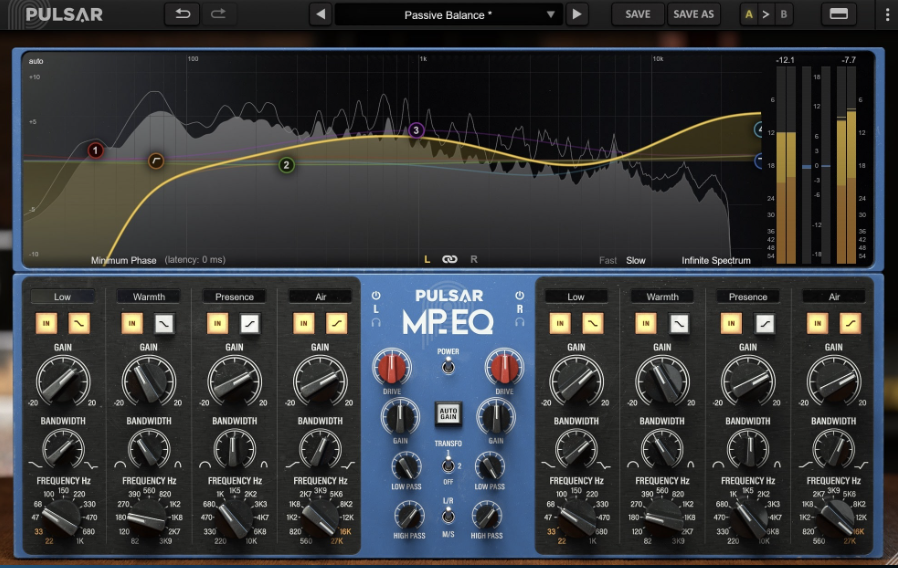Set analyzer speed to Slow
898x568 pixels.
[x=636, y=261]
